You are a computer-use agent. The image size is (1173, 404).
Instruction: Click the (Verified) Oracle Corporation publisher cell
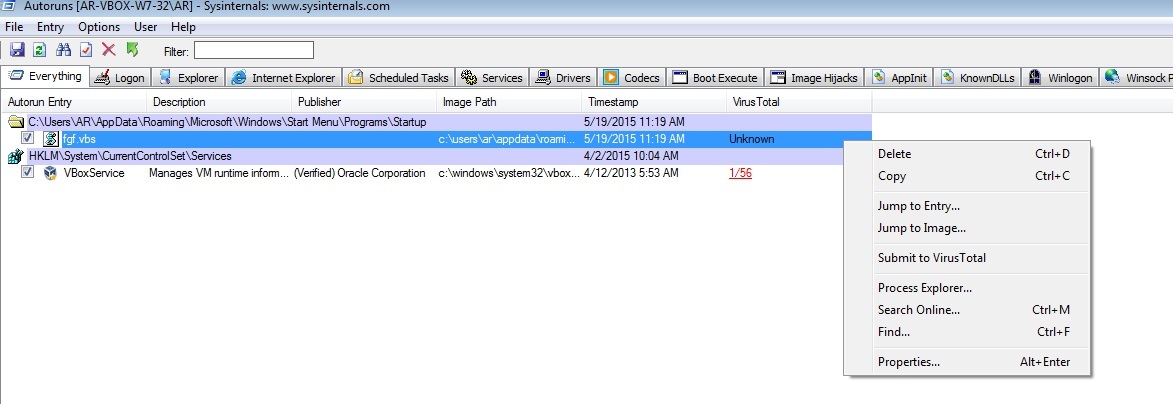360,173
